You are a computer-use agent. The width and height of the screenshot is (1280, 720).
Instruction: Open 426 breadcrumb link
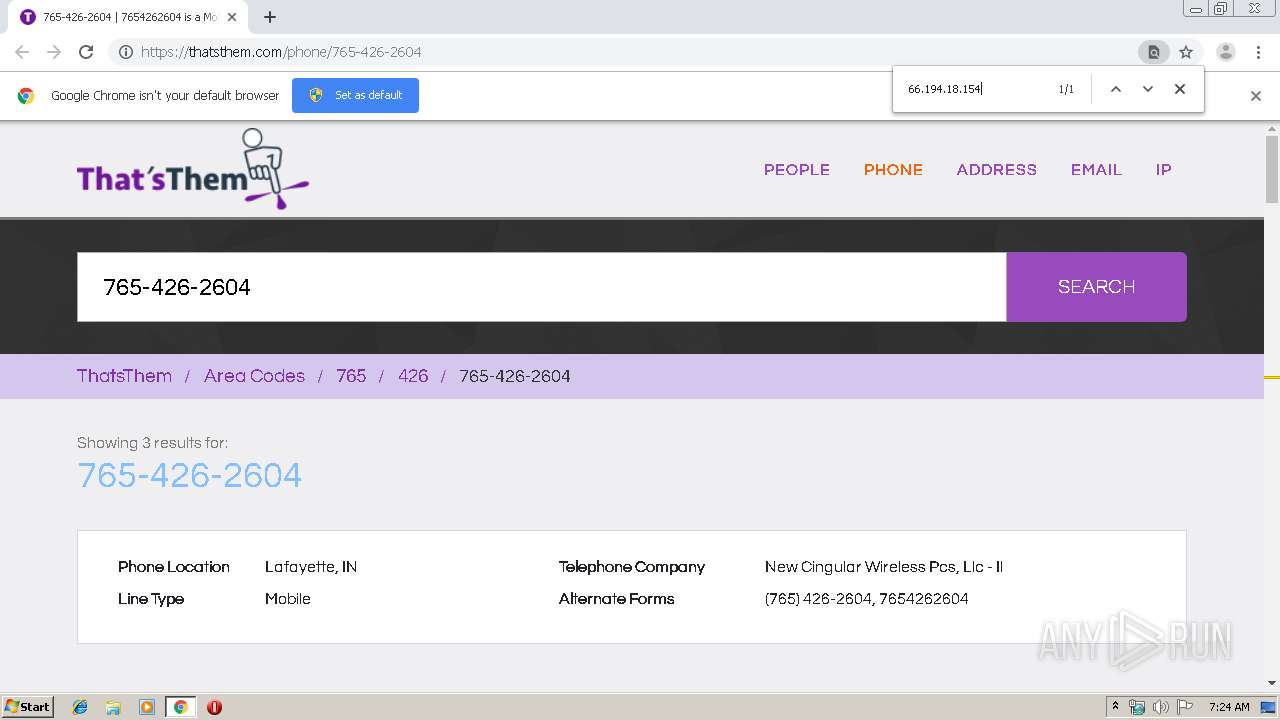click(413, 376)
